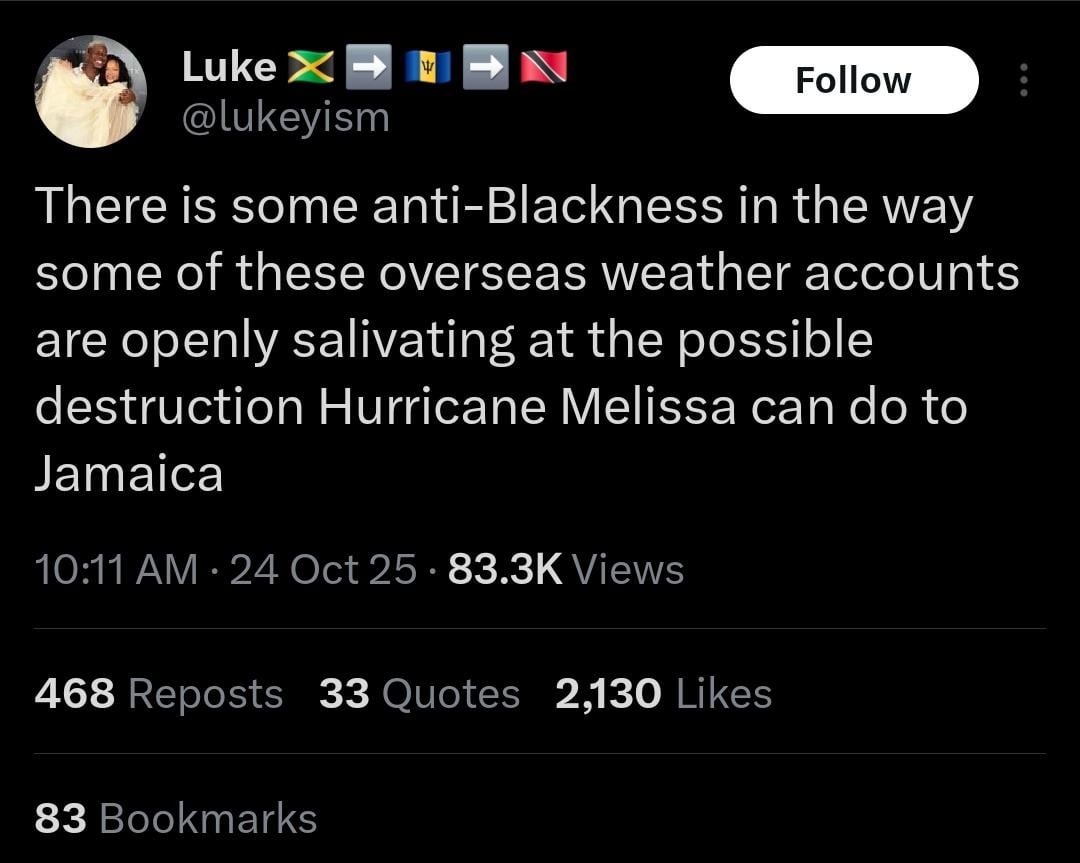This screenshot has height=863, width=1080.
Task: Show the 2,130 Likes list
Action: 663,693
